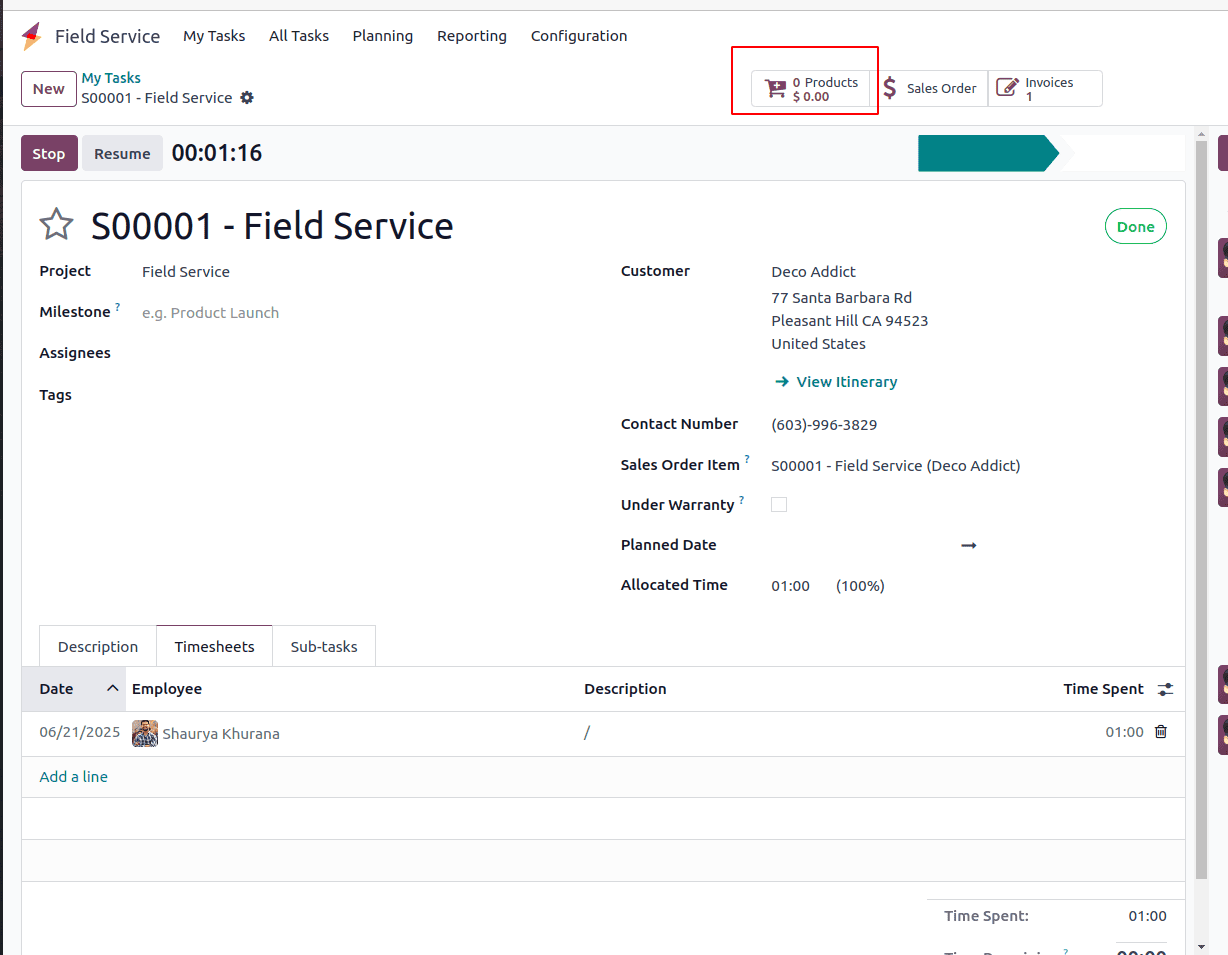Screen dimensions: 1228x955
Task: Switch to the Sub-tasks tab
Action: [324, 647]
